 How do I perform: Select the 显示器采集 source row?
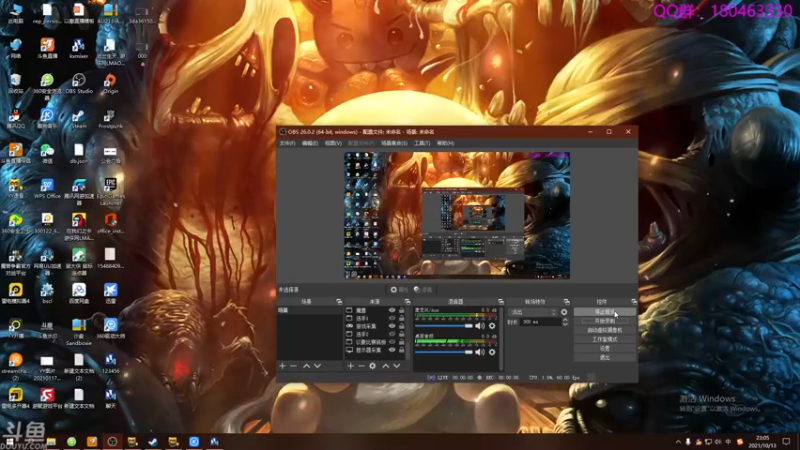pyautogui.click(x=375, y=350)
